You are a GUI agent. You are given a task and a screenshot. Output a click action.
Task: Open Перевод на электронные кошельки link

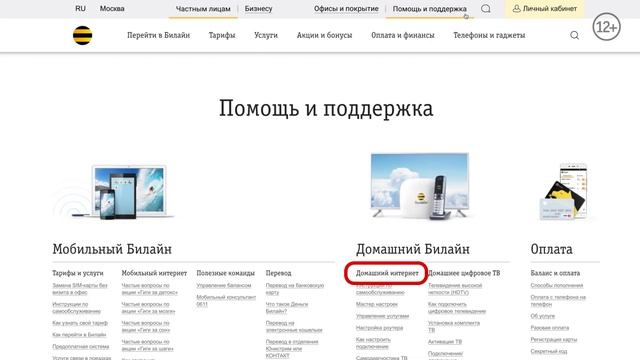pyautogui.click(x=294, y=327)
